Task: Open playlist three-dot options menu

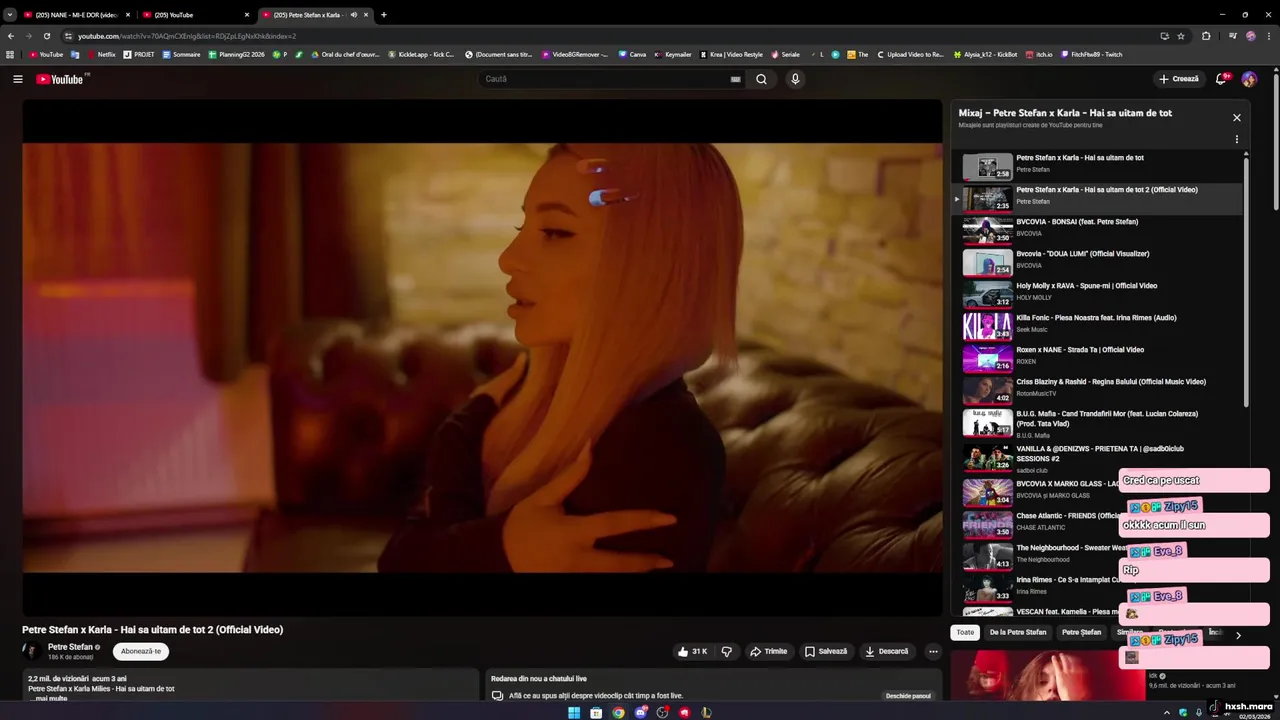Action: pyautogui.click(x=1236, y=139)
